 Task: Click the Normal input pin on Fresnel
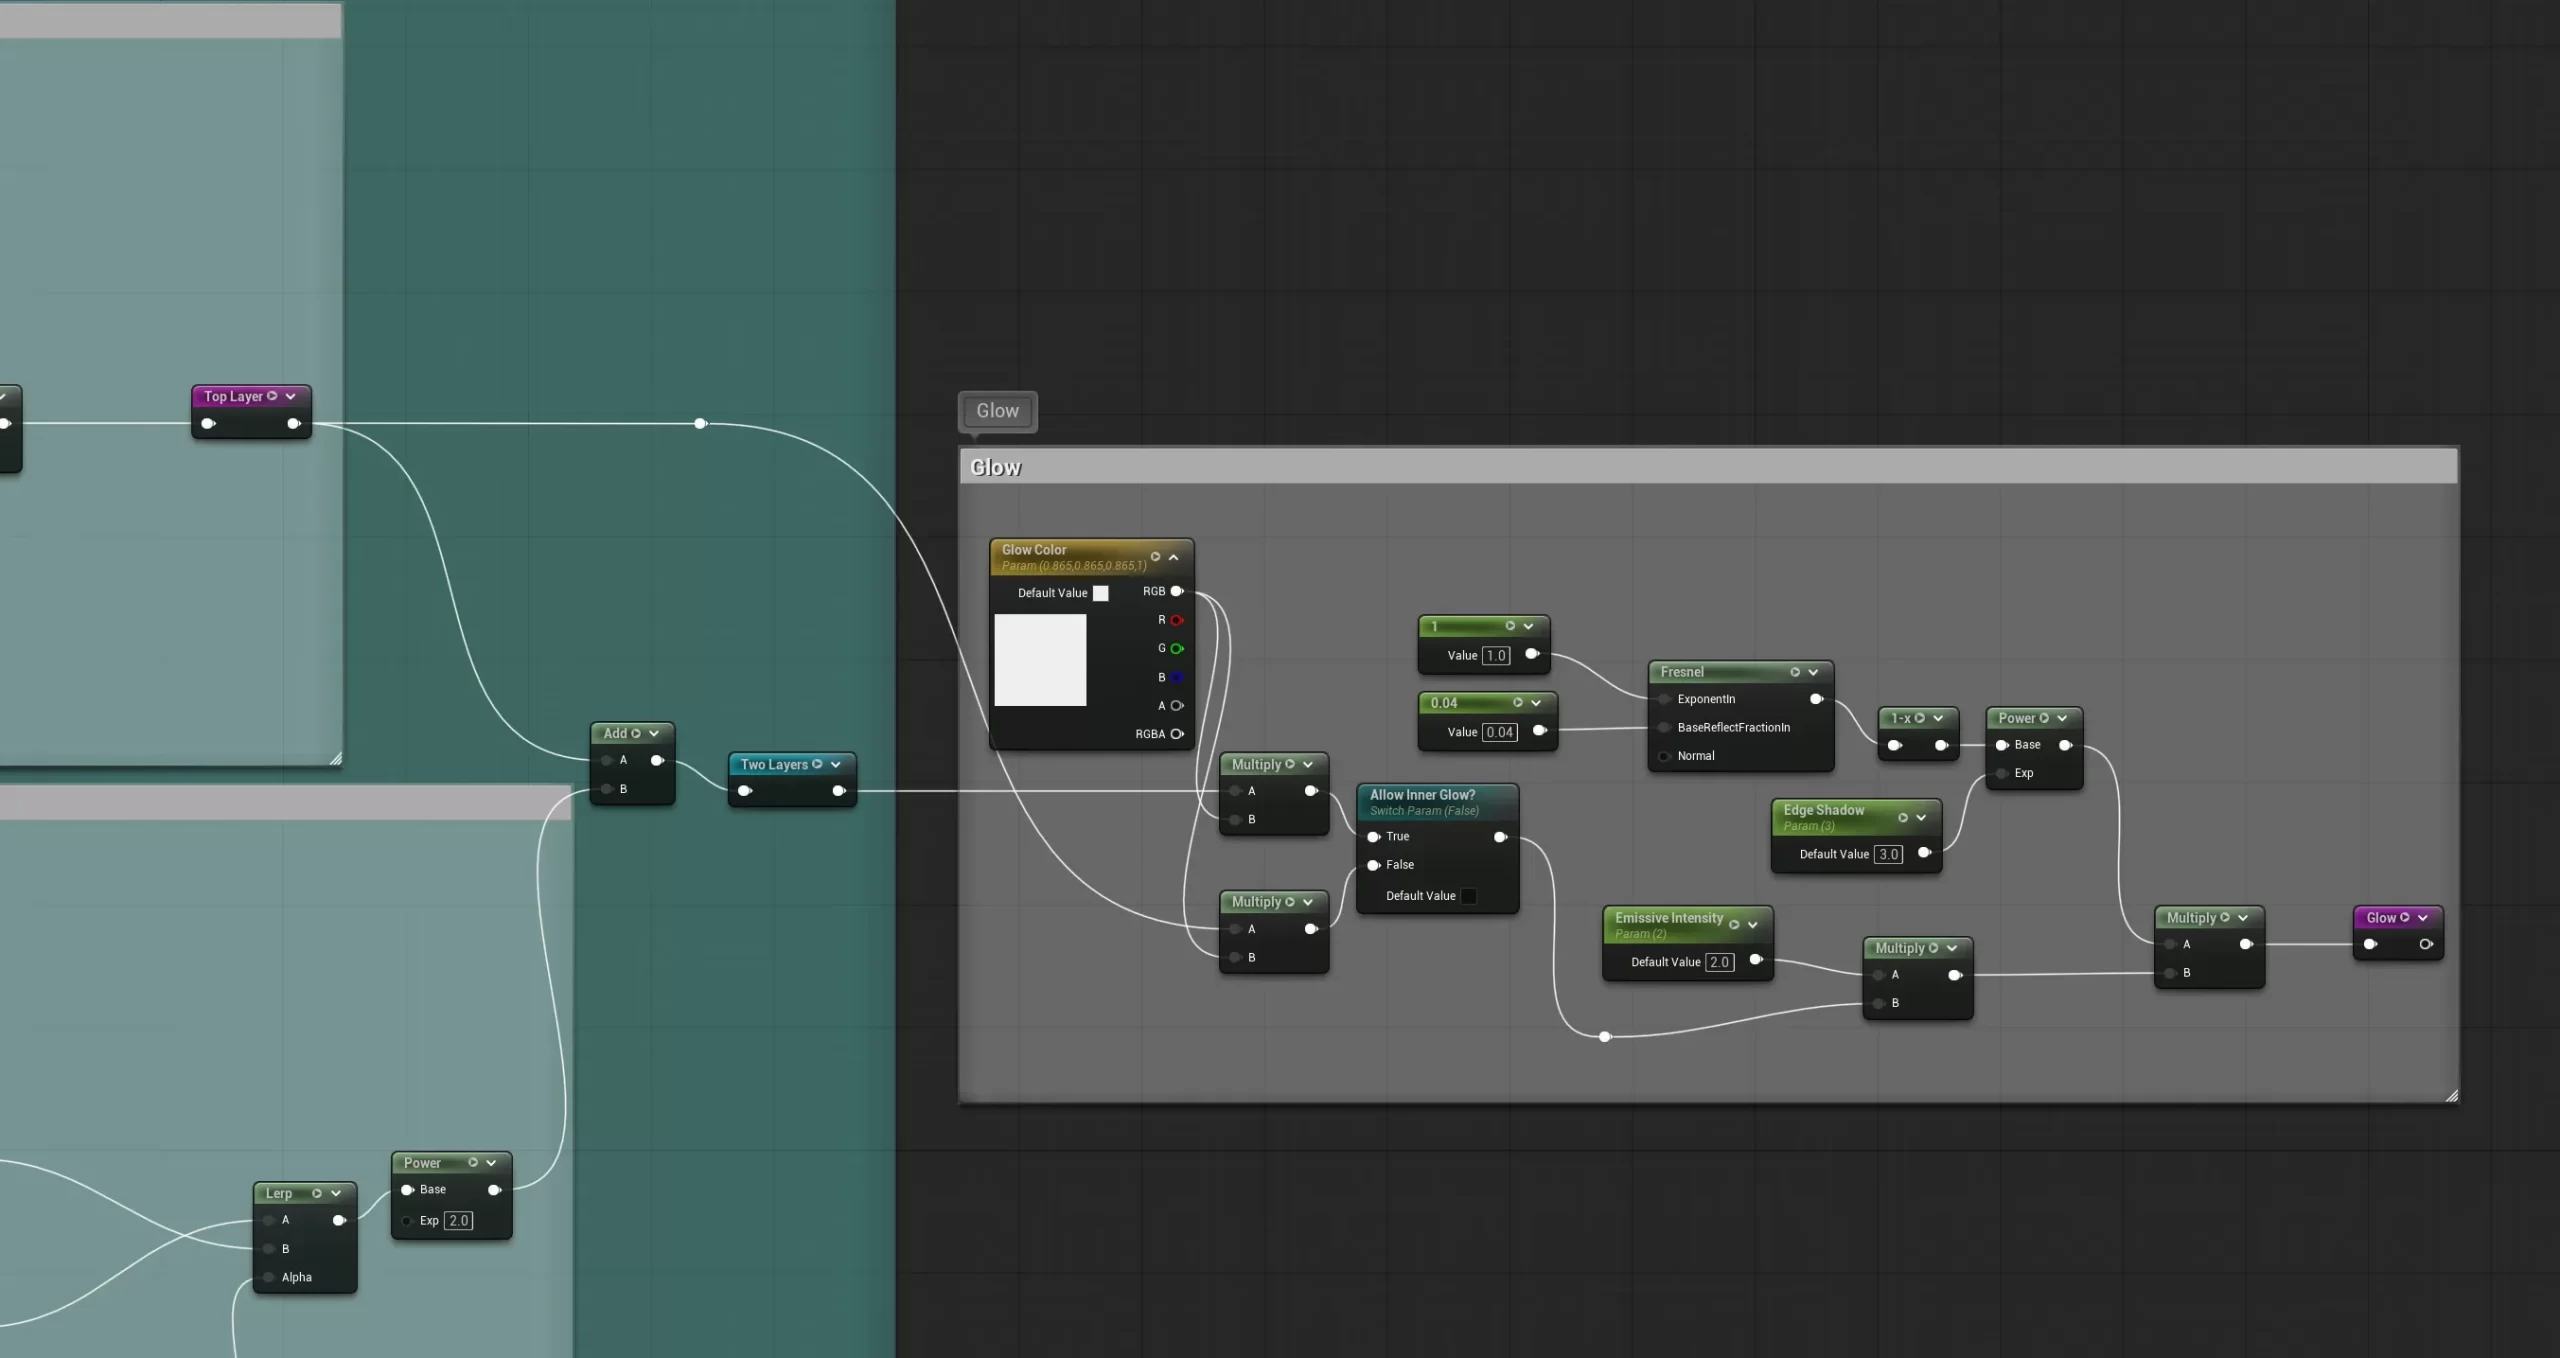[x=1664, y=756]
